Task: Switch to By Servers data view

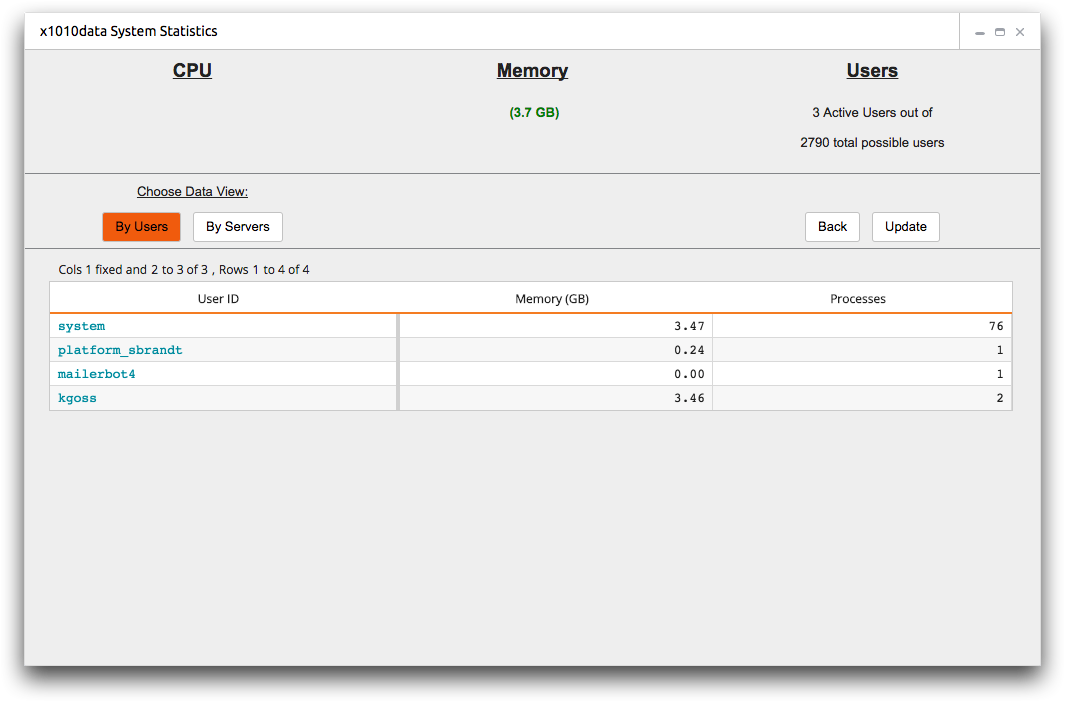Action: (x=238, y=227)
